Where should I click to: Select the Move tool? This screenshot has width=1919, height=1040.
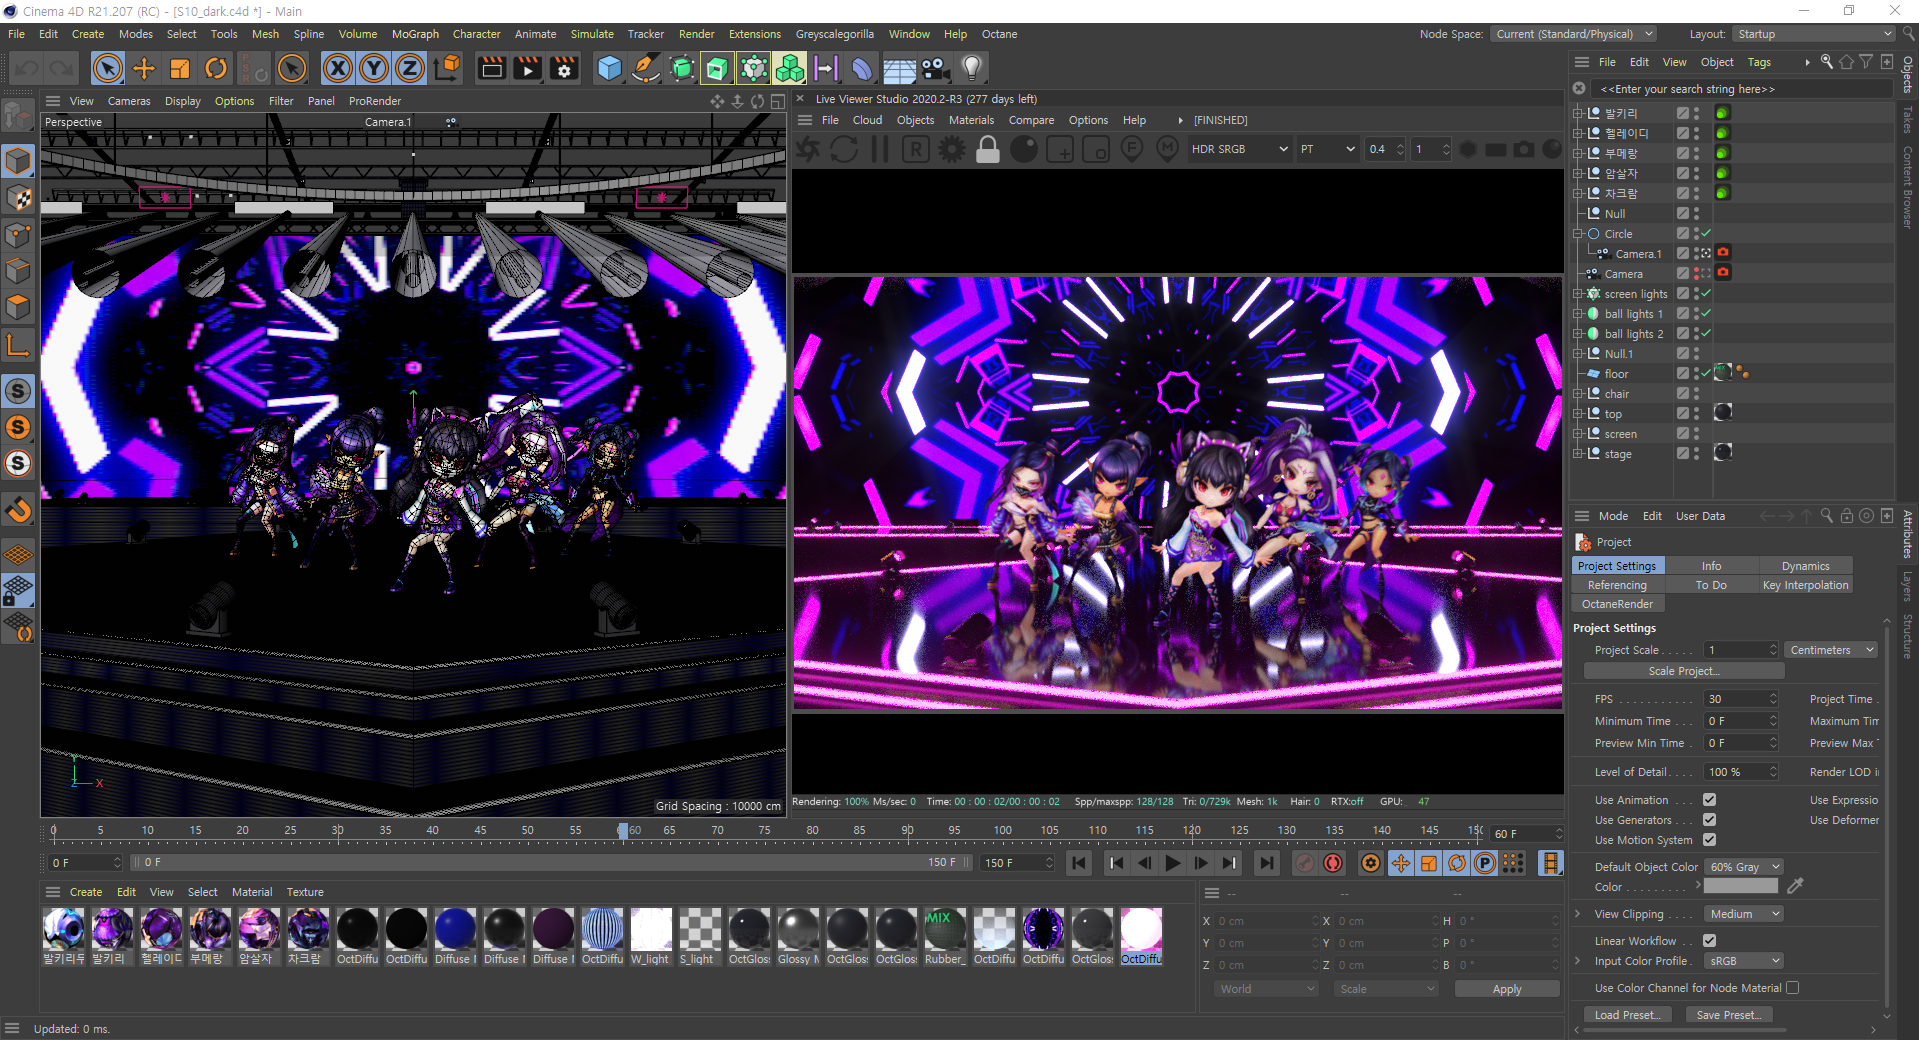(x=144, y=68)
